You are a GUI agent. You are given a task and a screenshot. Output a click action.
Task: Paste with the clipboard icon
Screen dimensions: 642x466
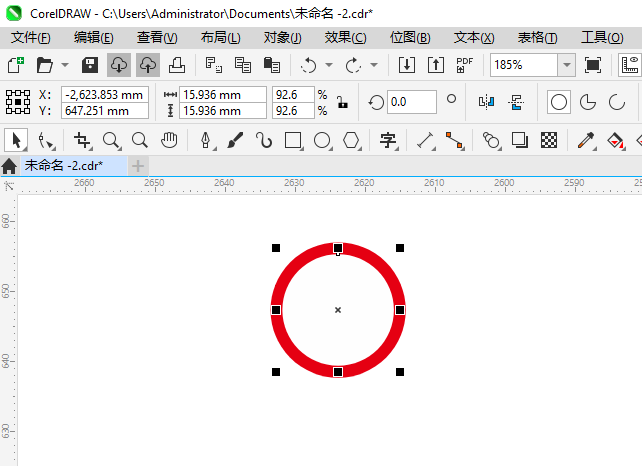coord(271,65)
